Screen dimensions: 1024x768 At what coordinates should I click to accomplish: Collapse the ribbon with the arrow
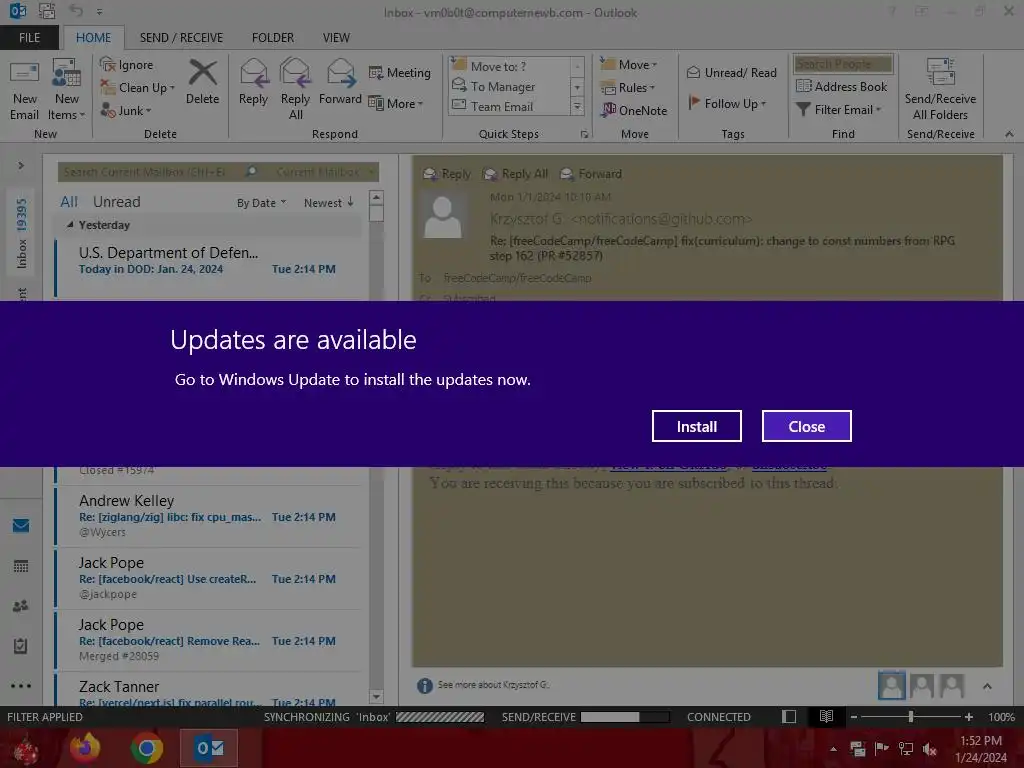click(x=1009, y=134)
